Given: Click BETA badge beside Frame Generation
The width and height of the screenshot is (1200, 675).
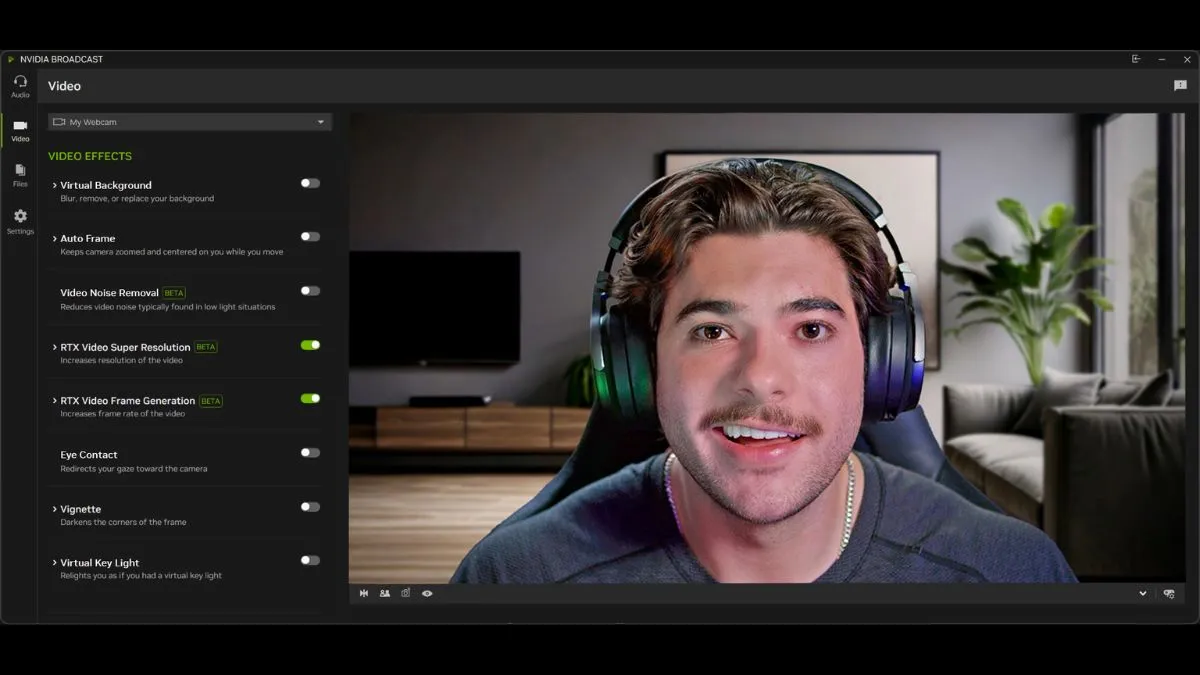Looking at the screenshot, I should (x=211, y=401).
